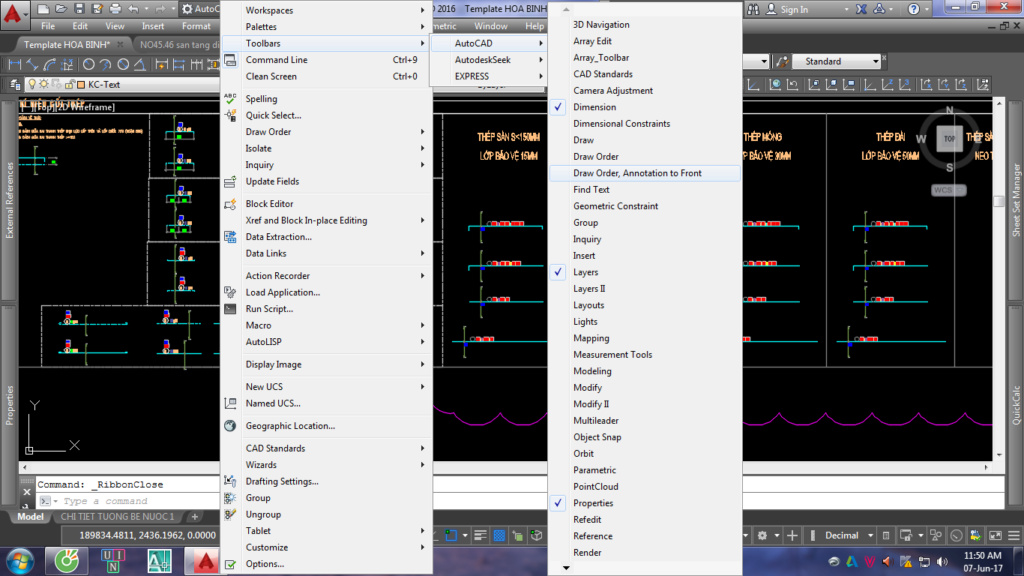Enable the Modify toolbar
Viewport: 1024px width, 576px height.
click(x=645, y=387)
